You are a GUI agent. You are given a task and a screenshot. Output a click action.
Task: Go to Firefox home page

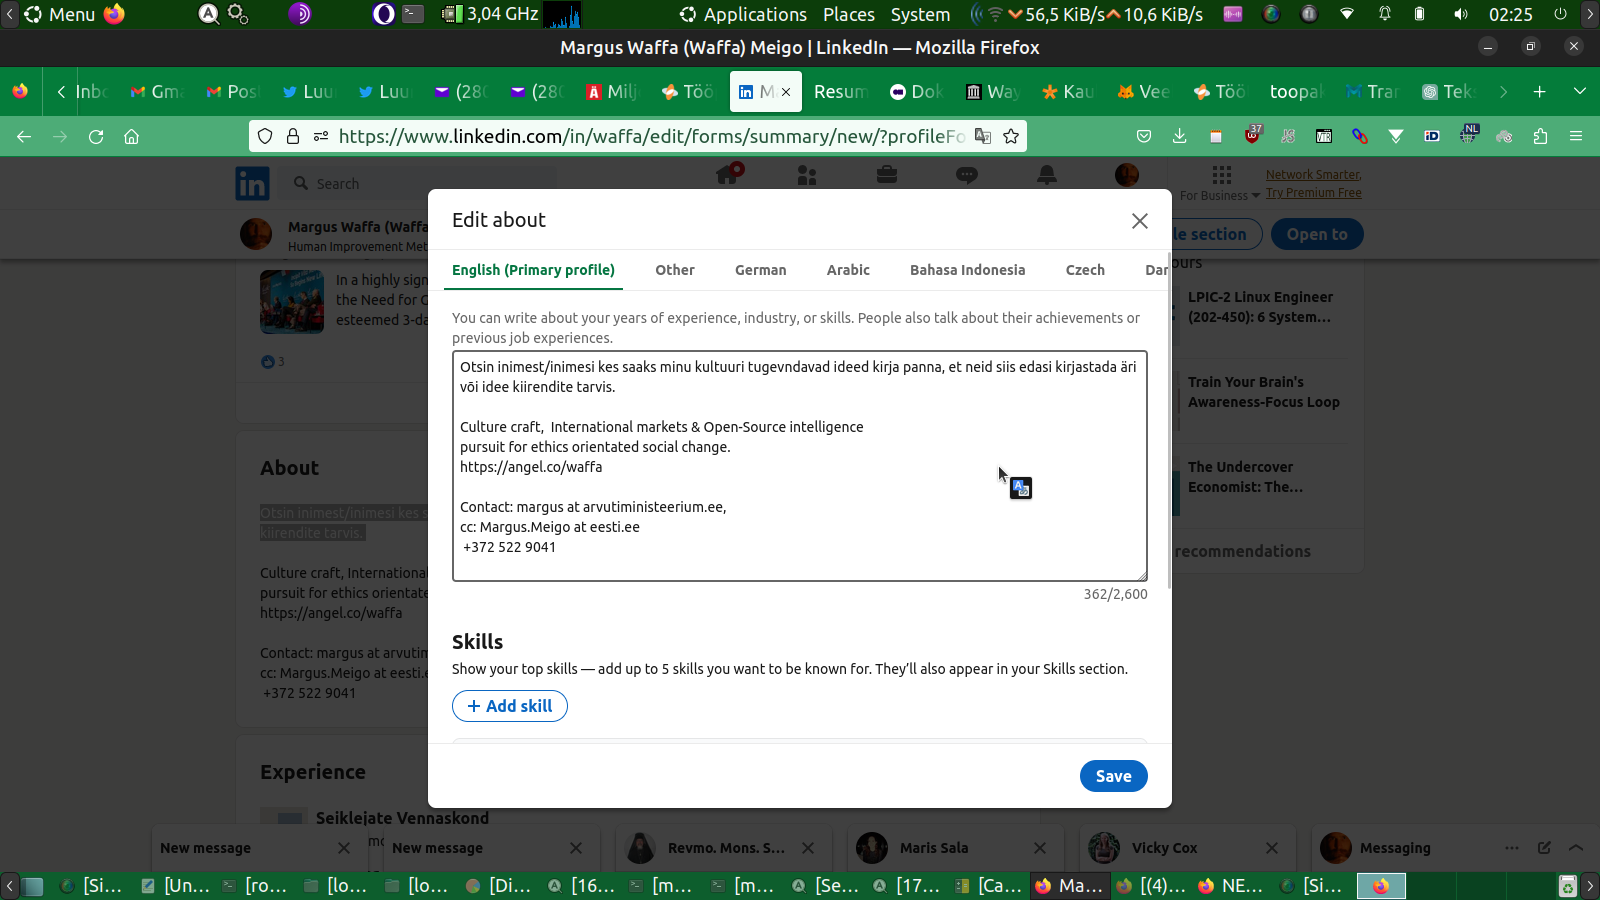tap(131, 137)
